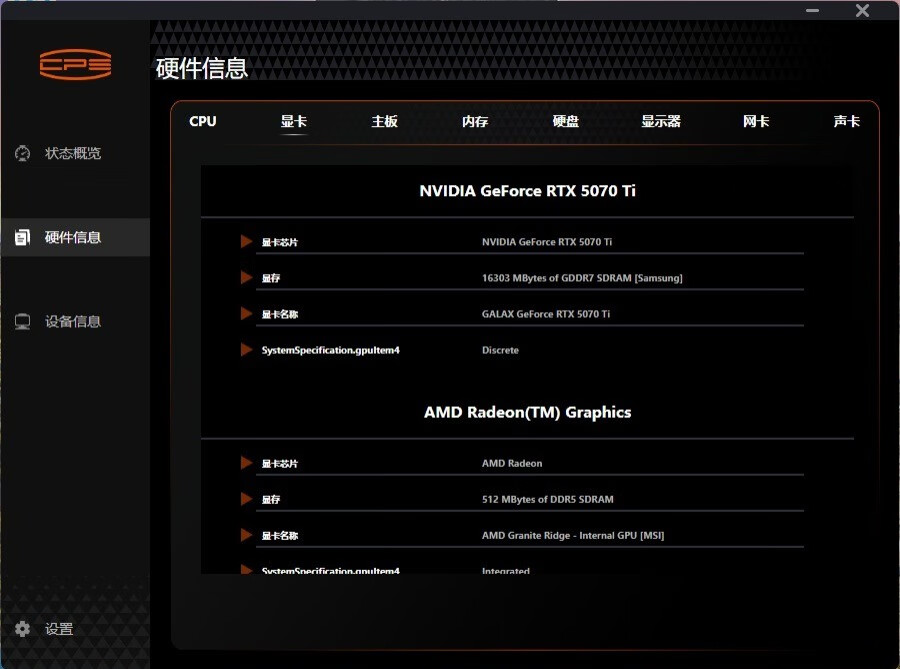Image resolution: width=900 pixels, height=669 pixels.
Task: Click the 硬件信息 document icon in sidebar
Action: (x=22, y=237)
